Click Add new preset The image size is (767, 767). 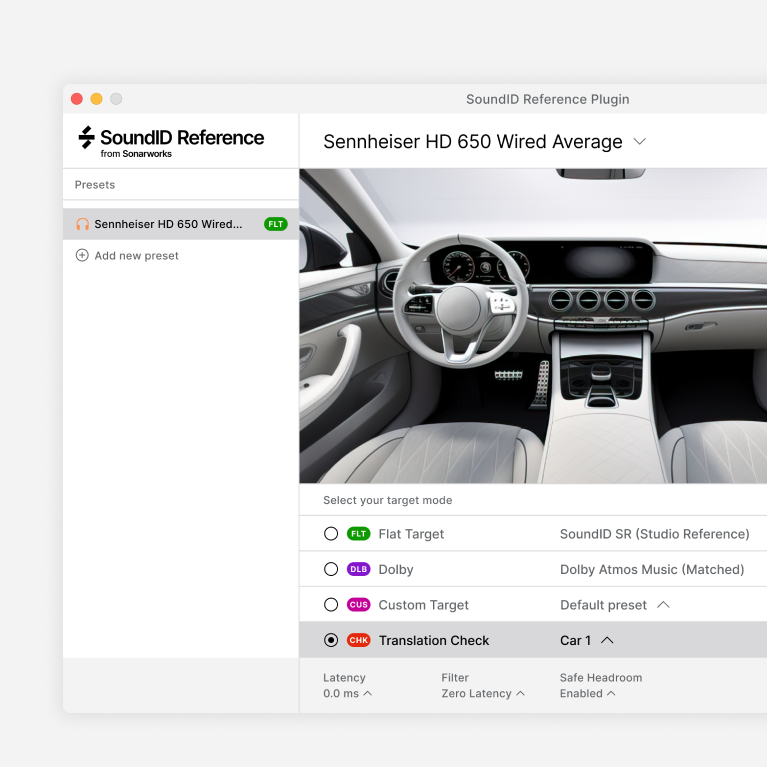click(x=136, y=256)
